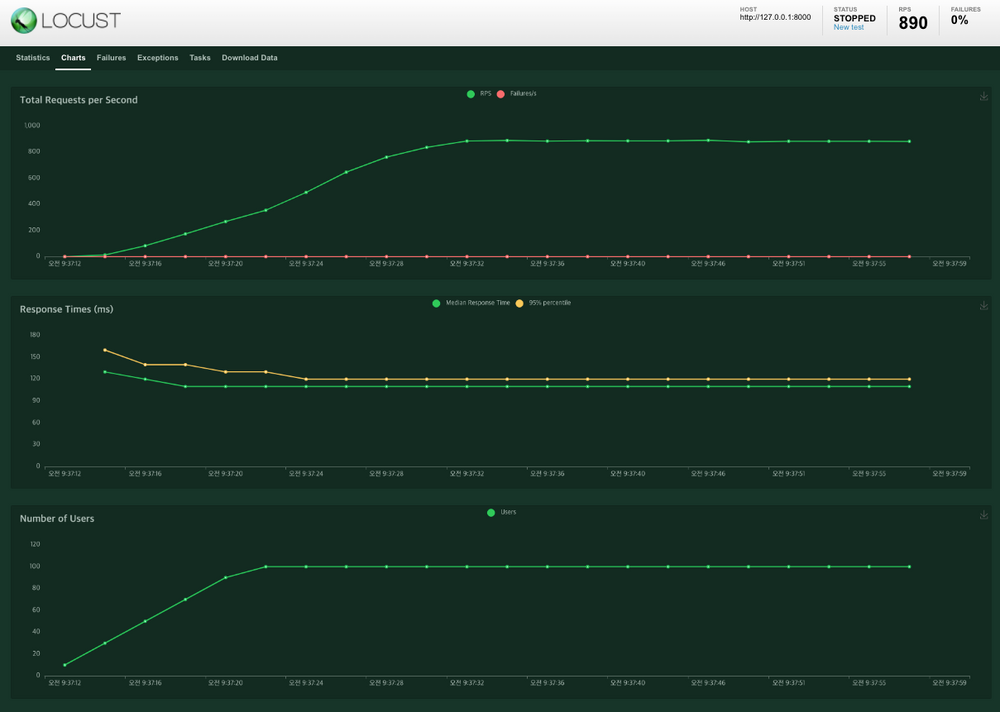Go to the Exceptions tab
Screen dimensions: 1000x712
click(158, 58)
